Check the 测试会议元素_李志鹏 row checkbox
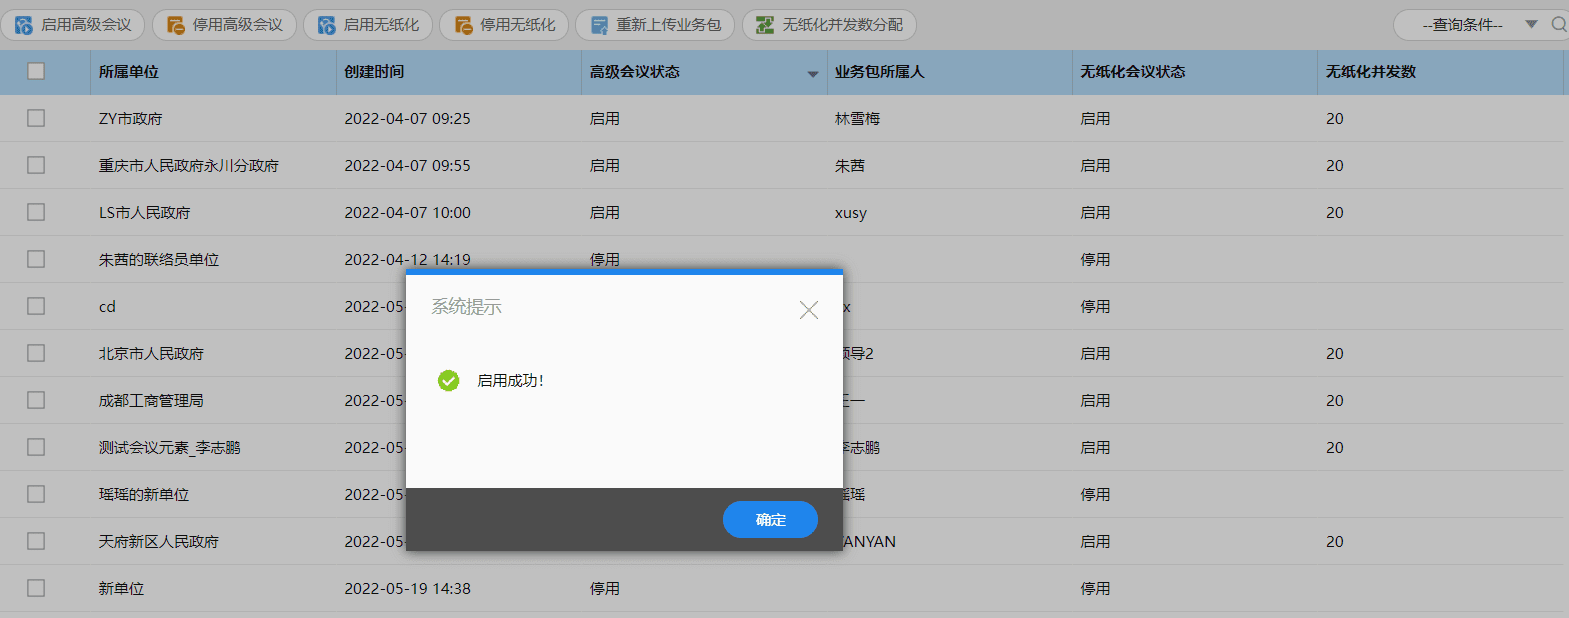 point(36,447)
